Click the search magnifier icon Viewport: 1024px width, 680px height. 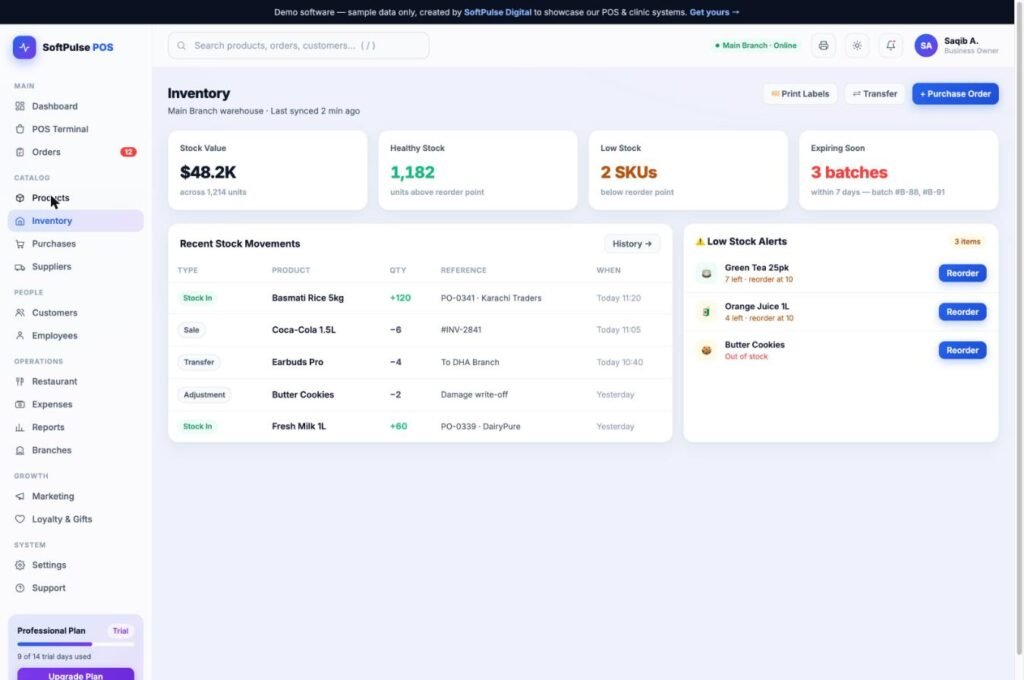pyautogui.click(x=182, y=46)
